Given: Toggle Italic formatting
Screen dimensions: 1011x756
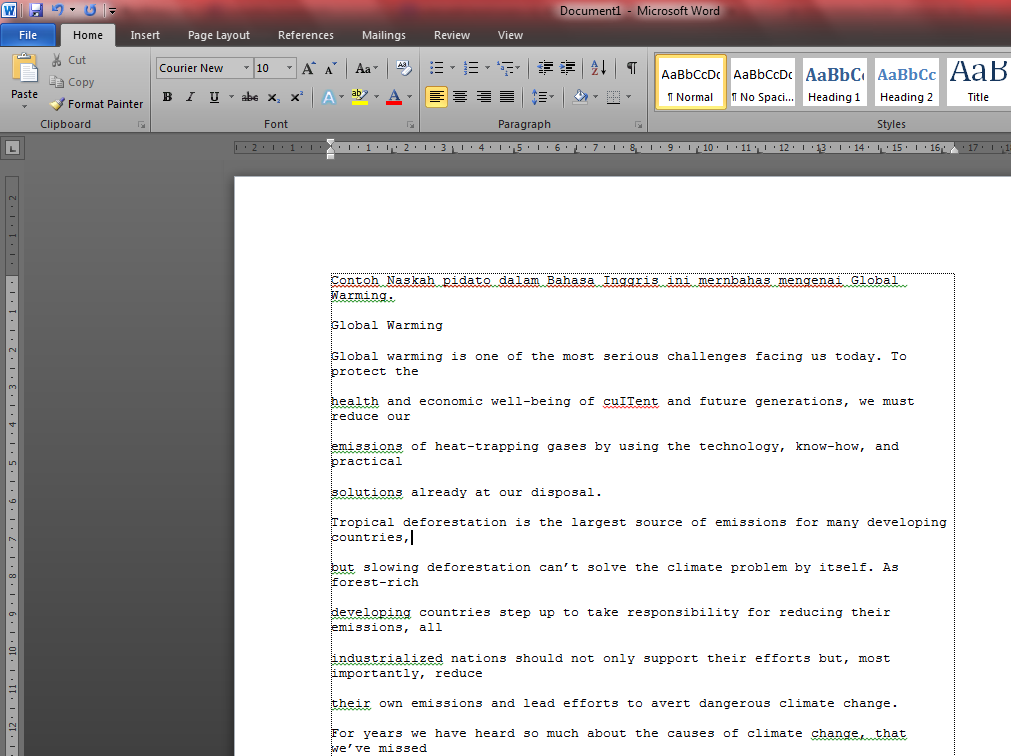Looking at the screenshot, I should [190, 97].
